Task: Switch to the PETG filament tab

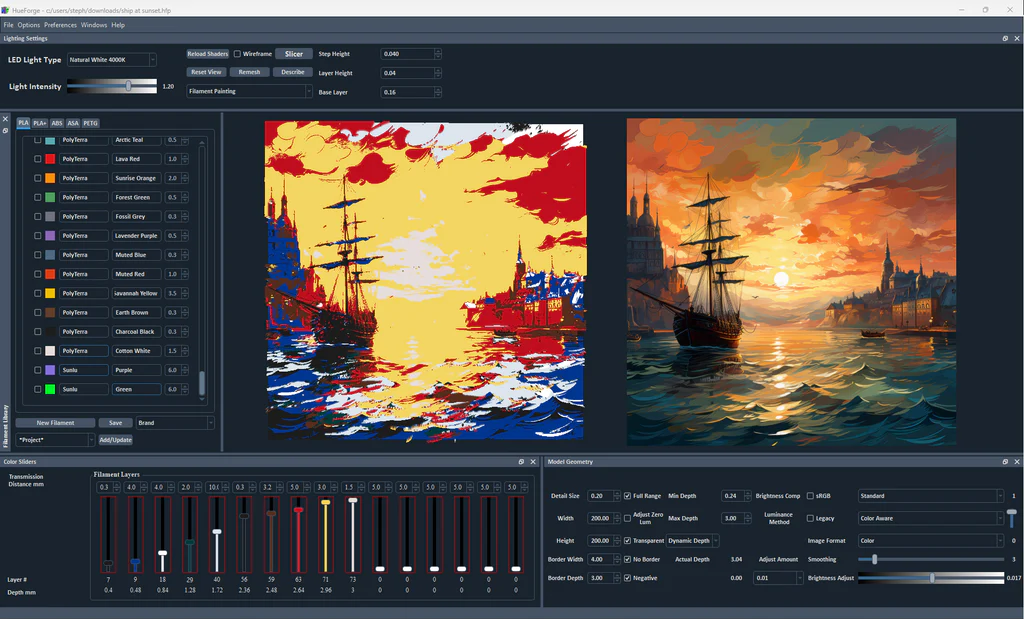Action: [x=90, y=123]
